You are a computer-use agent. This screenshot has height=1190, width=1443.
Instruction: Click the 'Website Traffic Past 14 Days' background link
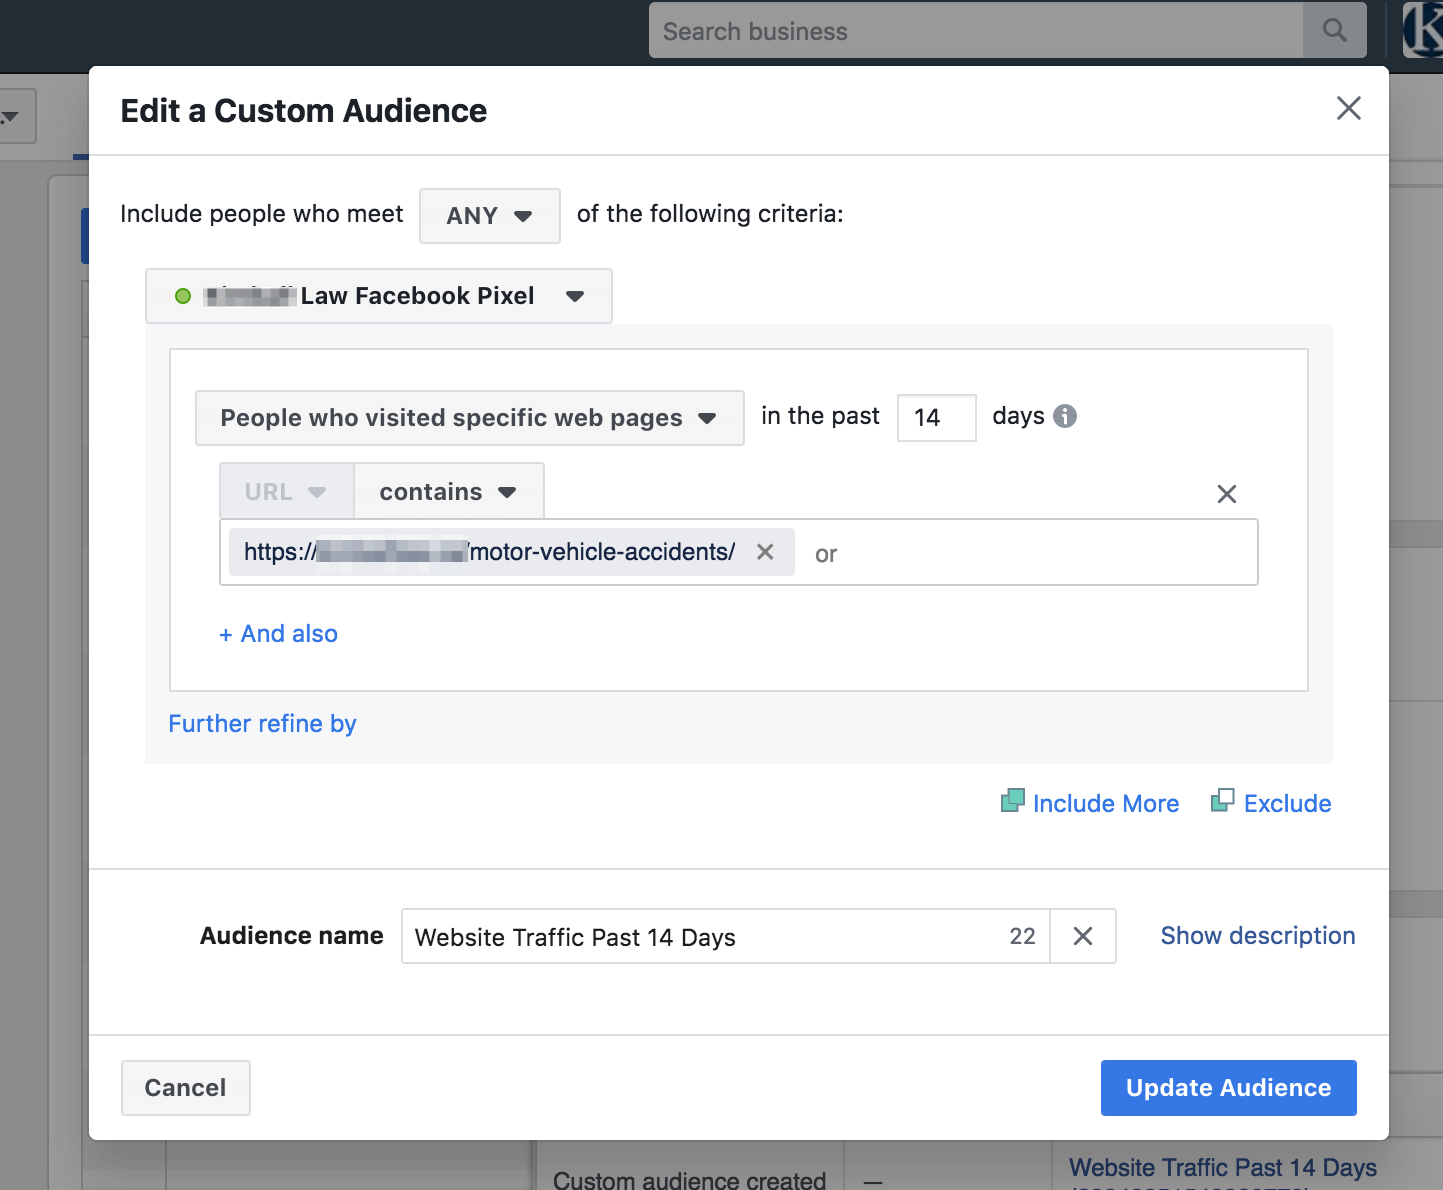point(1222,1168)
